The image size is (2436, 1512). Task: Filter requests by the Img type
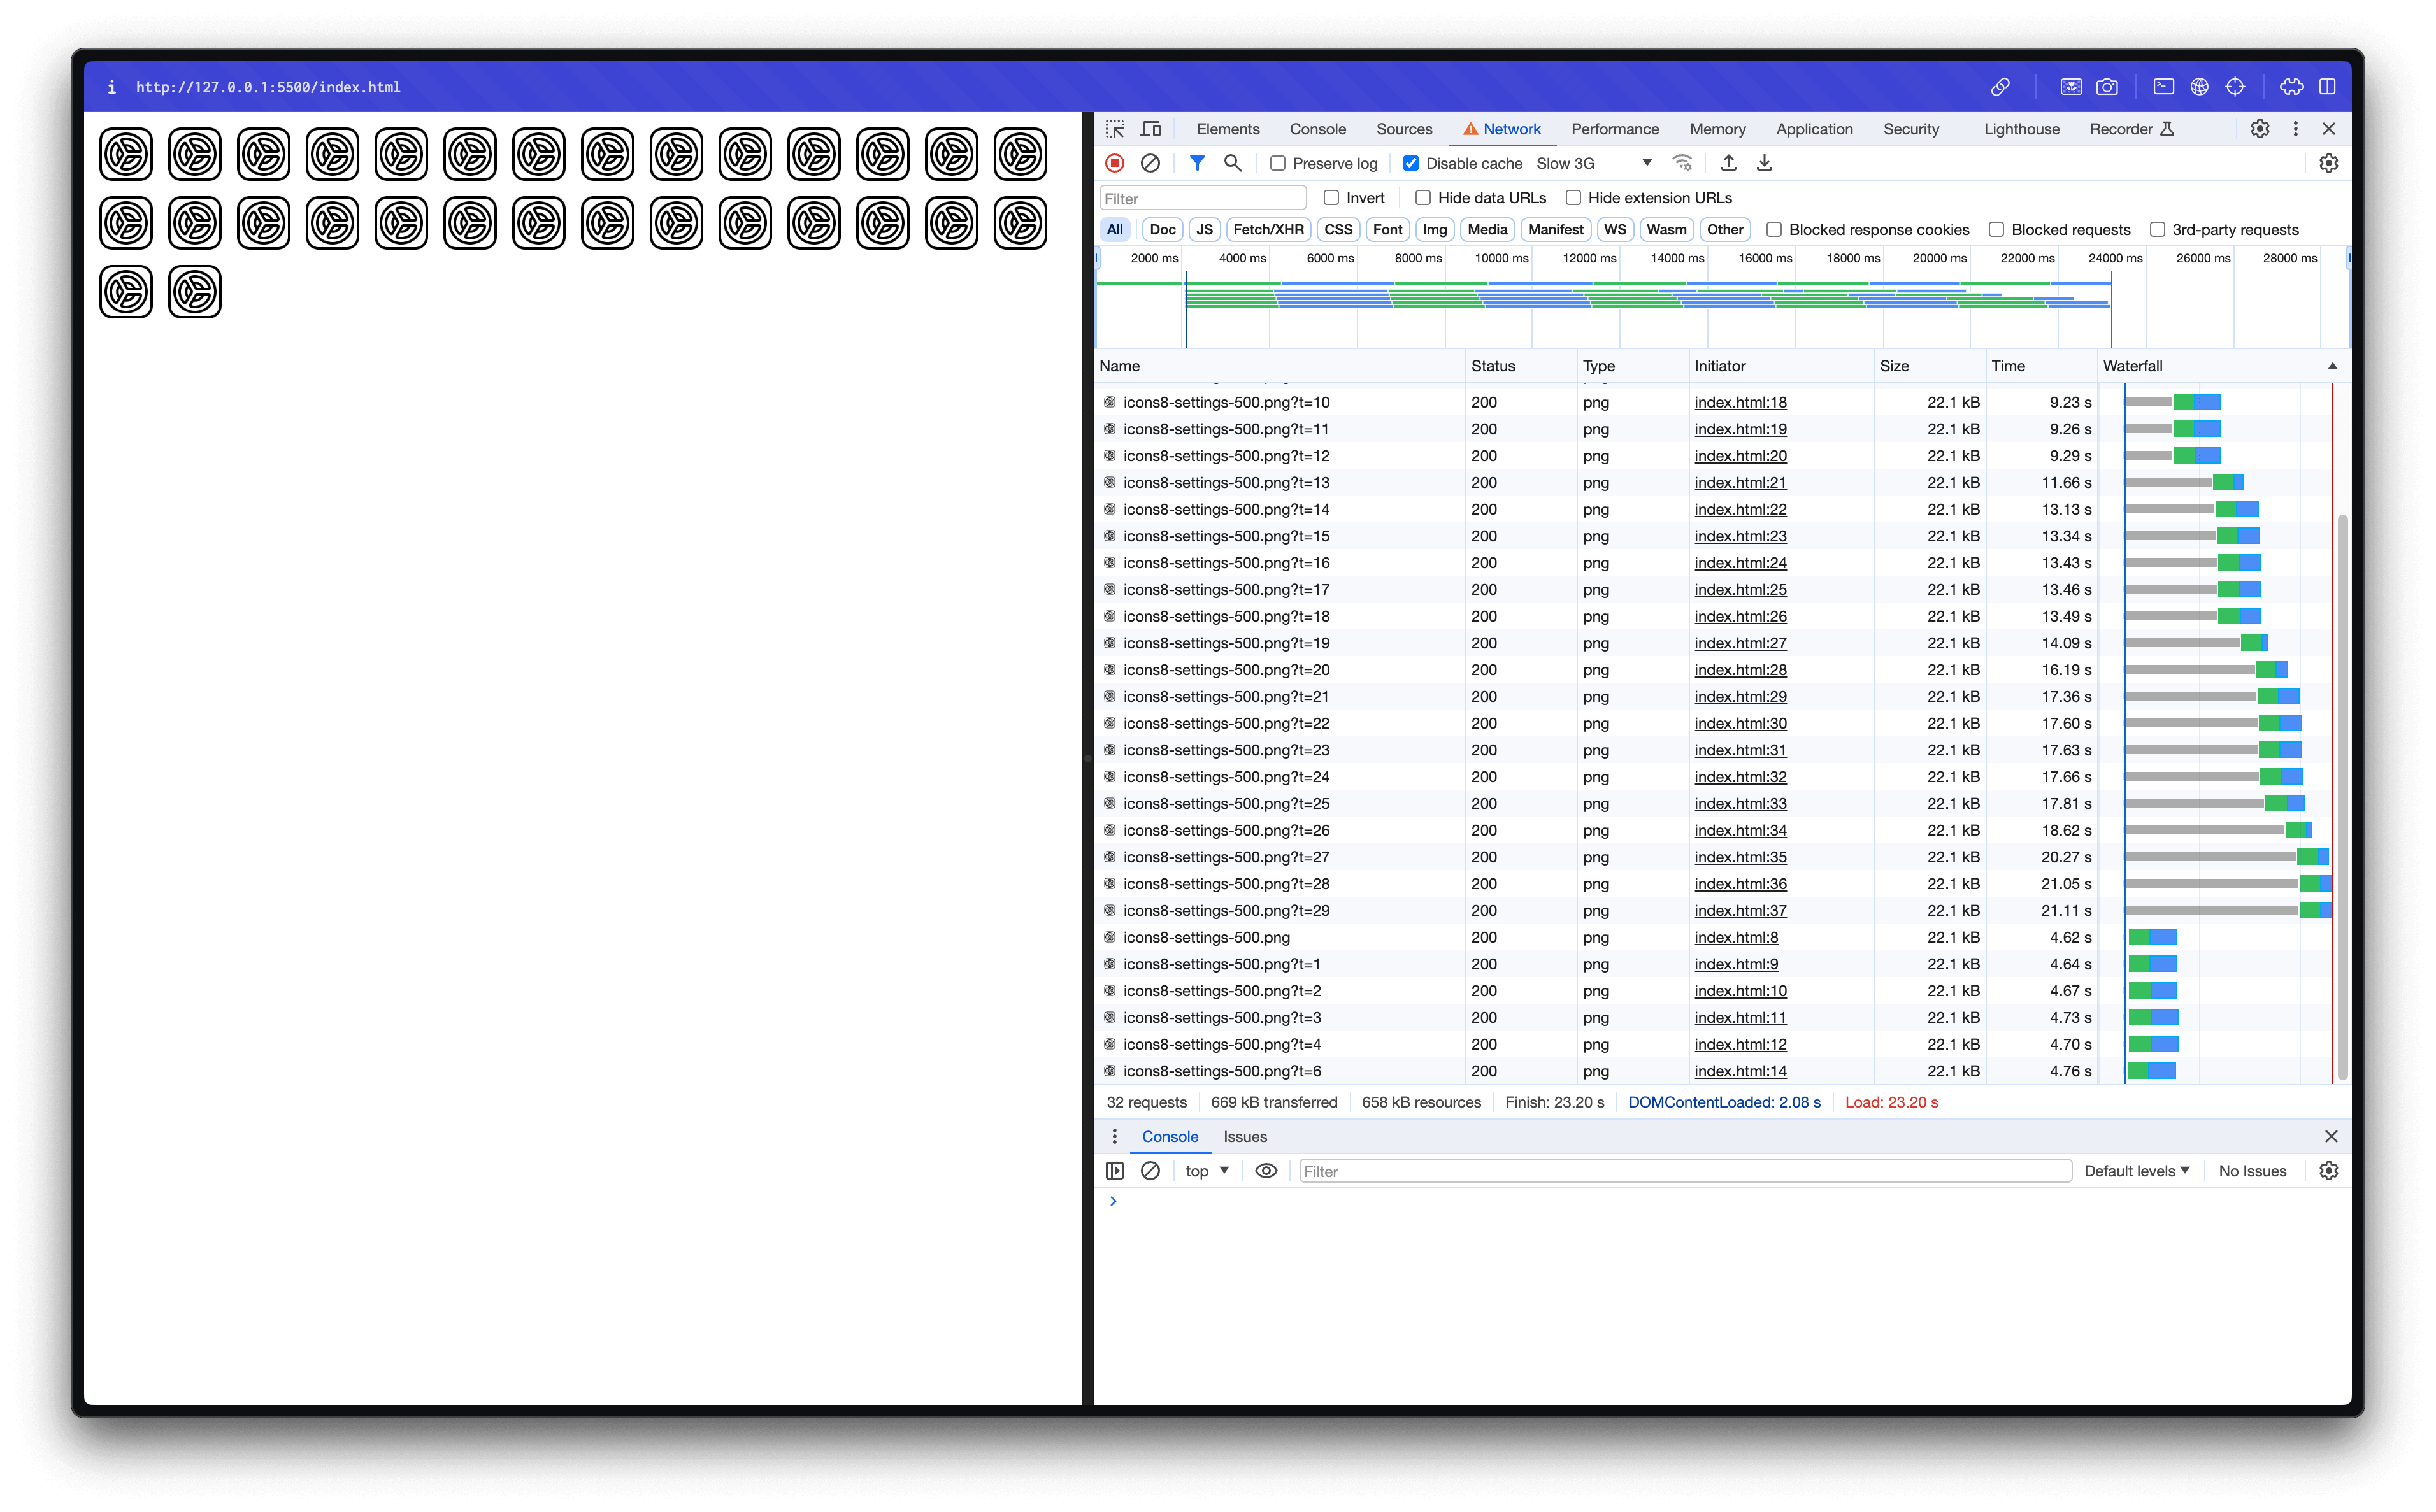coord(1434,230)
